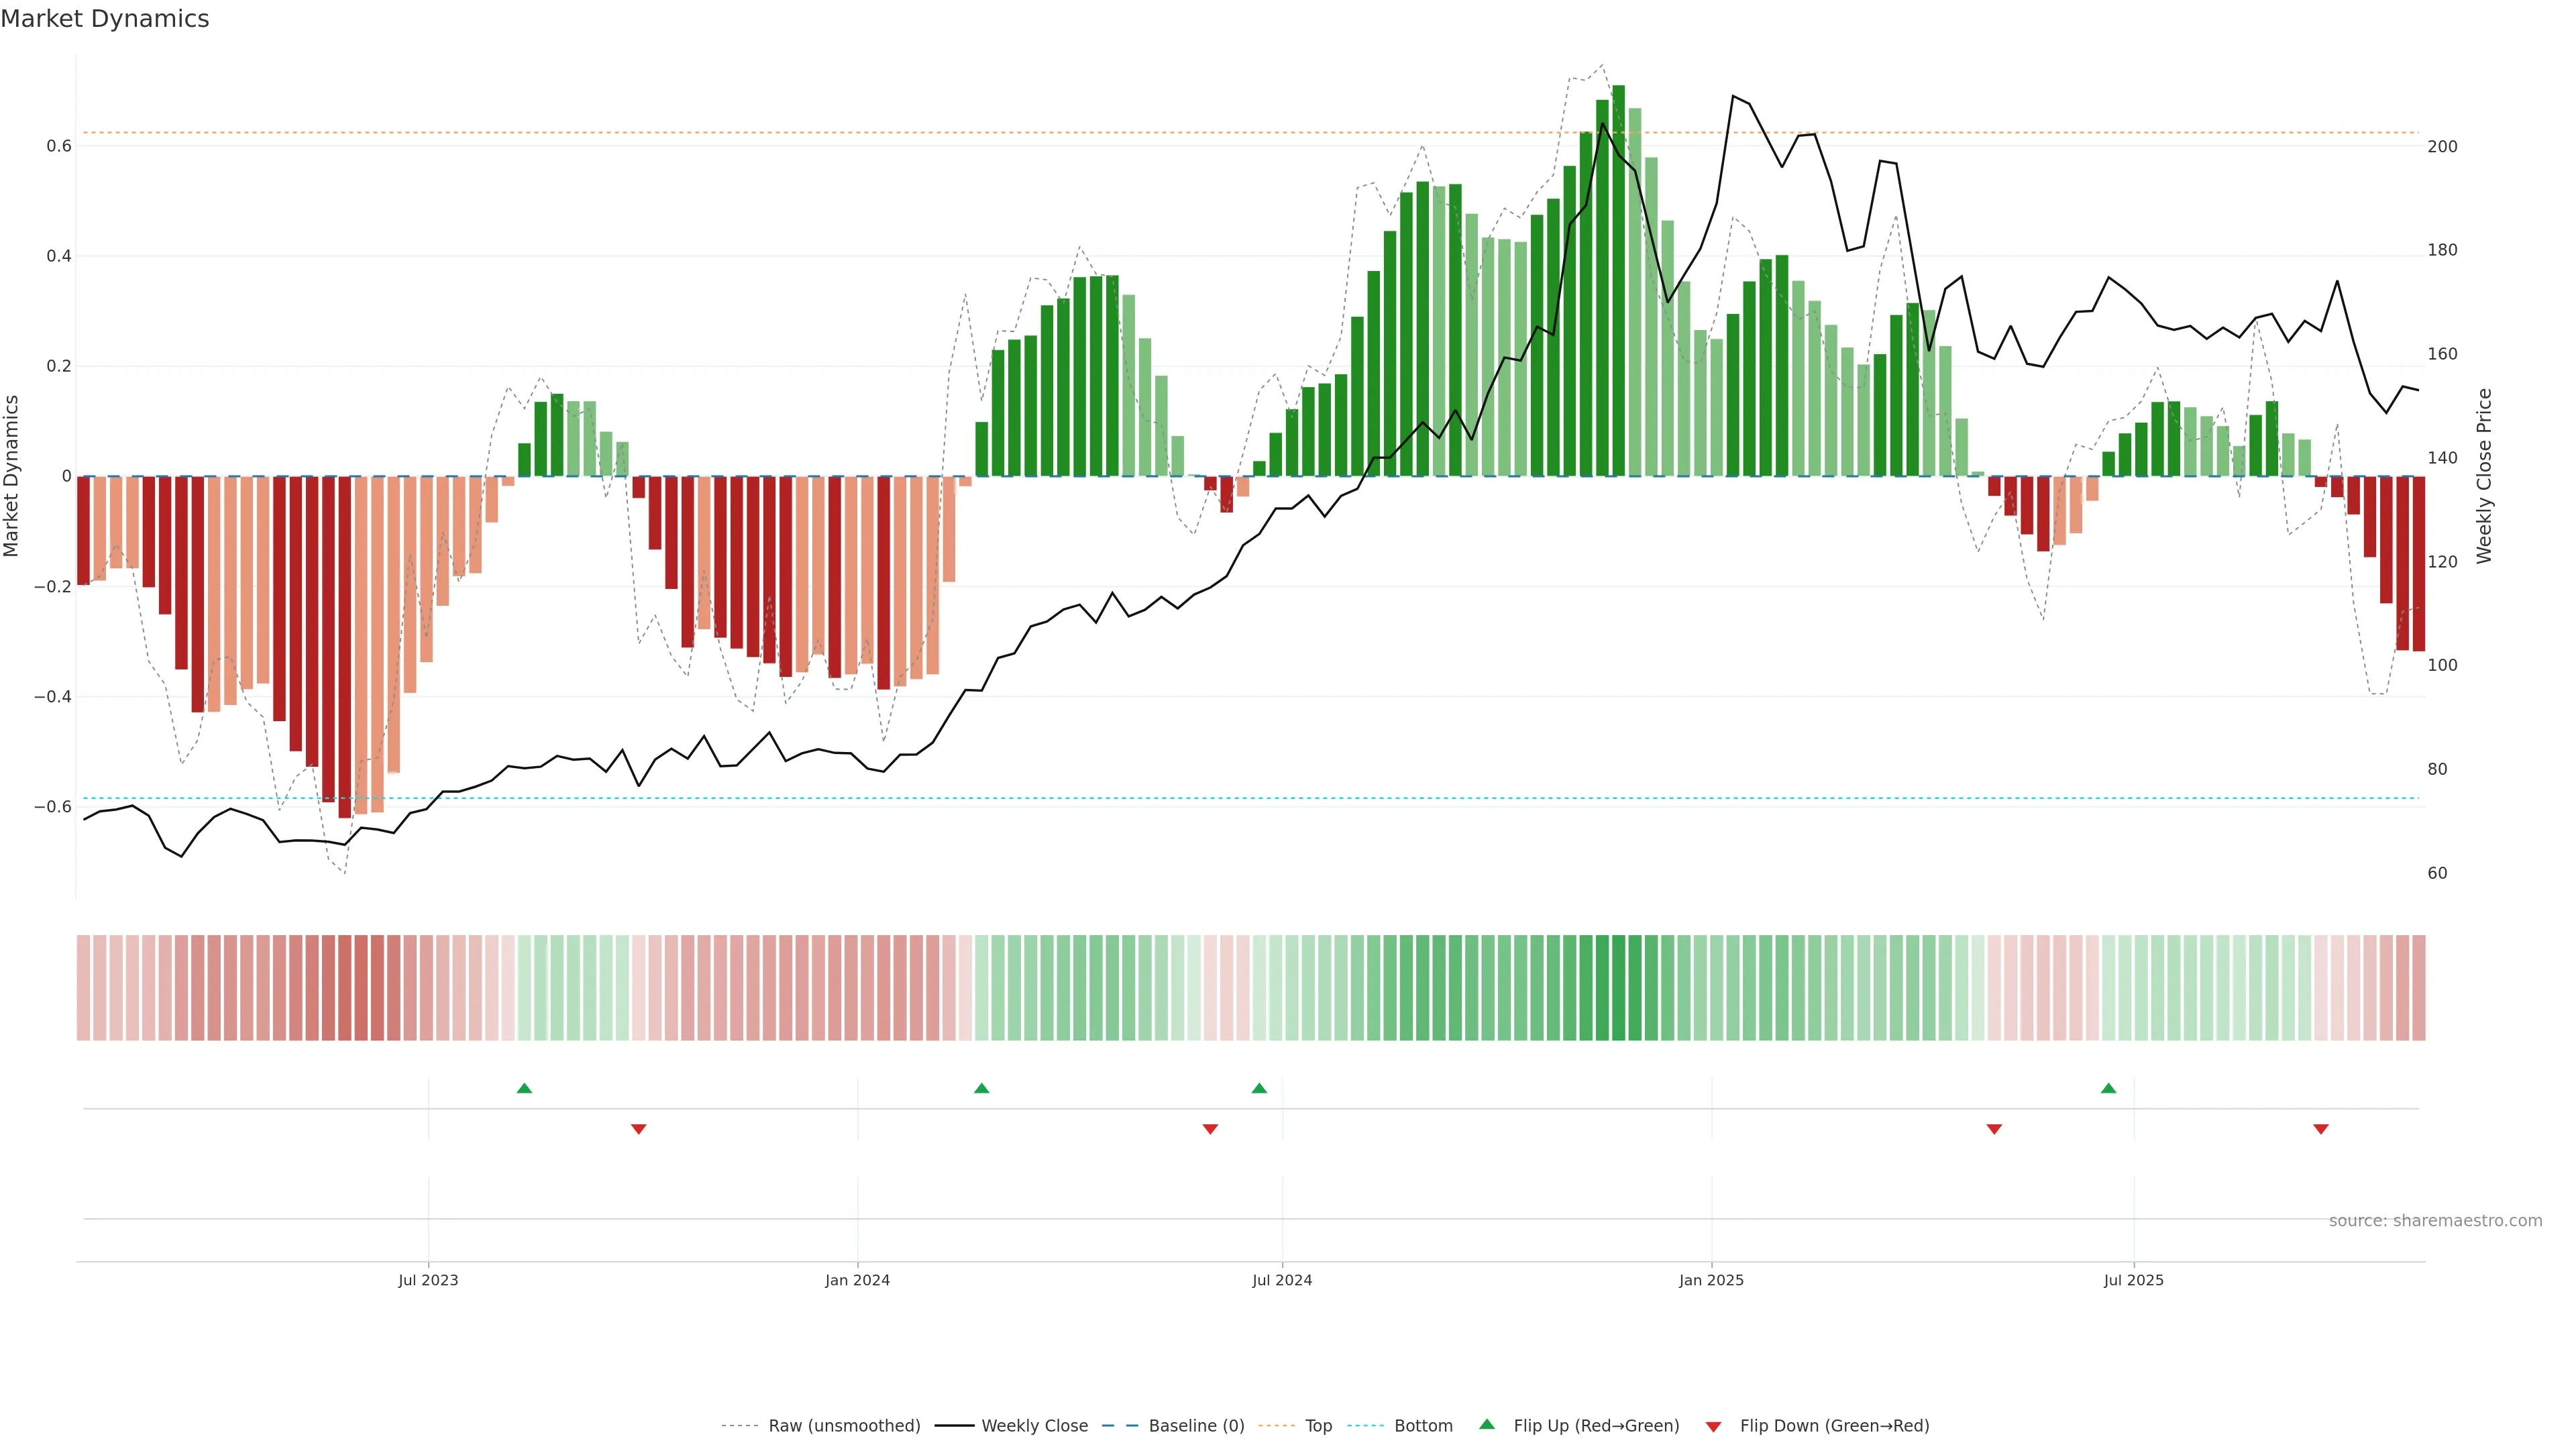Click the Jan 2025 axis label

(x=1711, y=1280)
